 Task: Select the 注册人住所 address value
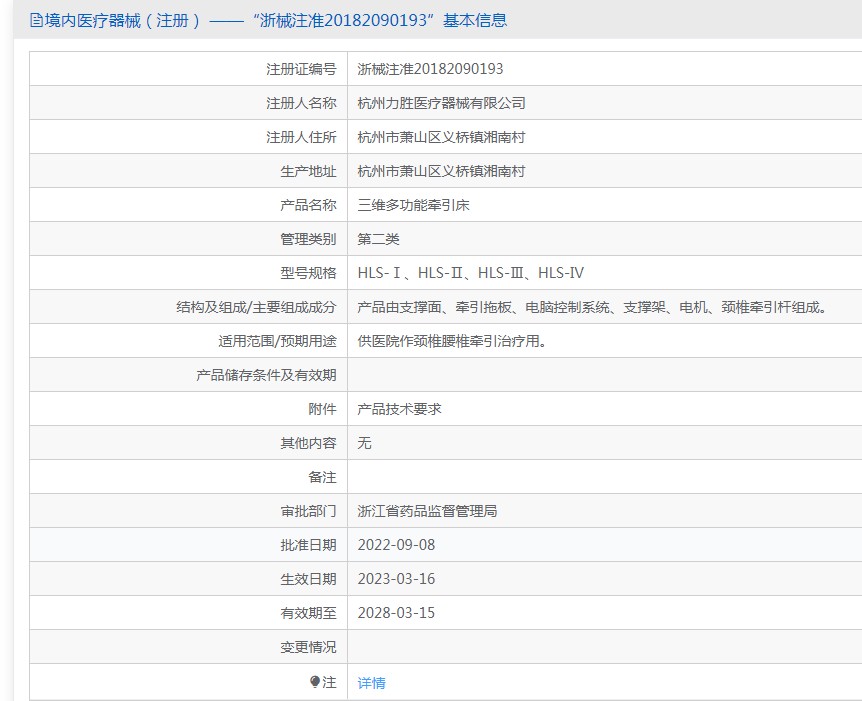point(441,137)
